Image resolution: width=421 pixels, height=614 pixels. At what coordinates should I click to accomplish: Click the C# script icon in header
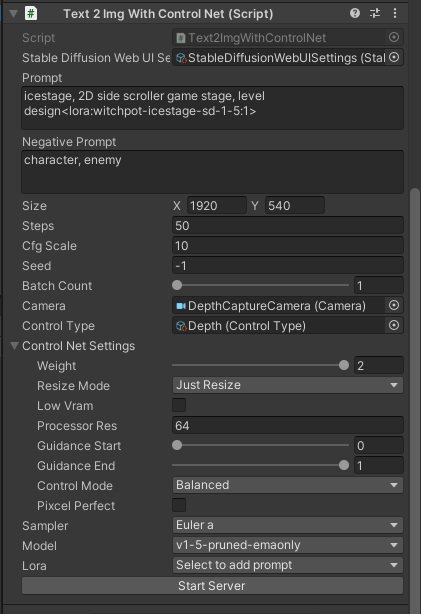pos(31,13)
